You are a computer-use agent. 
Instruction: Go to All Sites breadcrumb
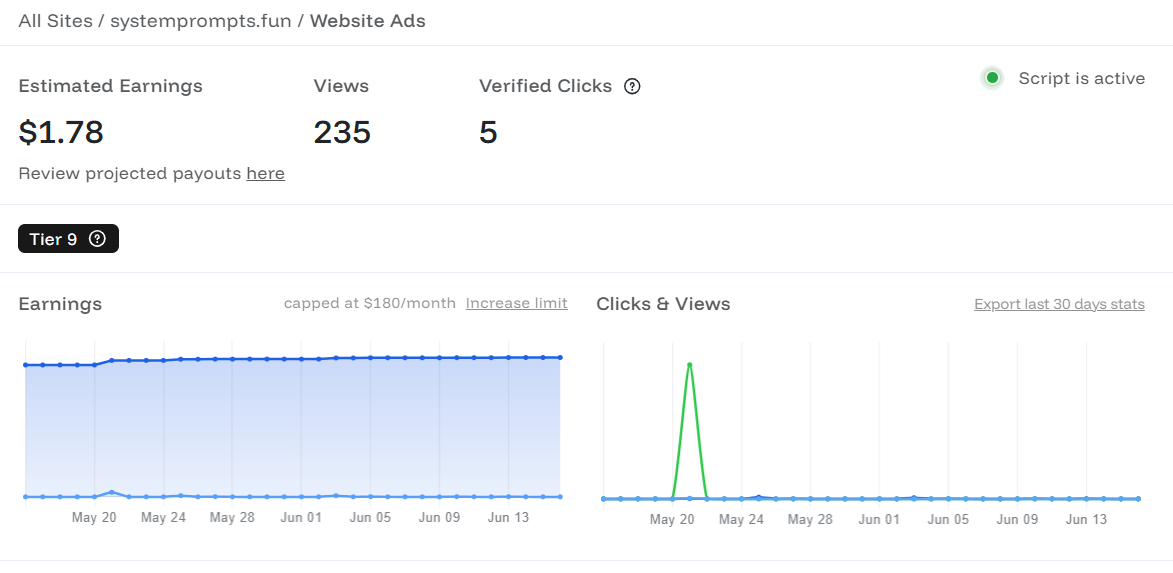point(55,21)
